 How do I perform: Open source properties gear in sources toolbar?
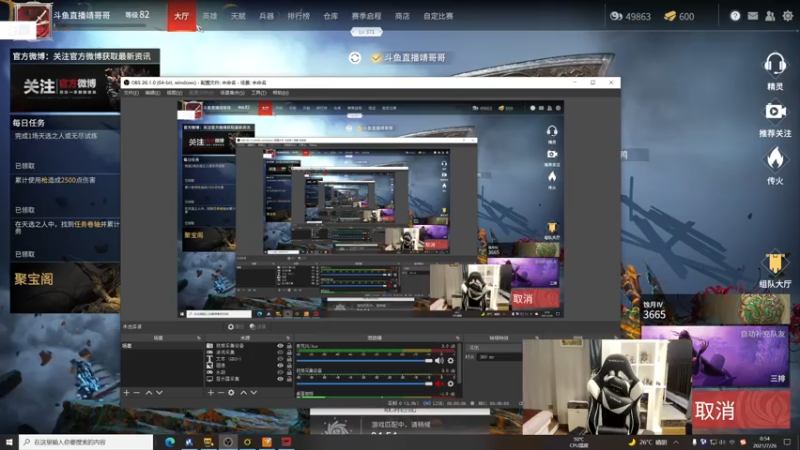tap(231, 392)
